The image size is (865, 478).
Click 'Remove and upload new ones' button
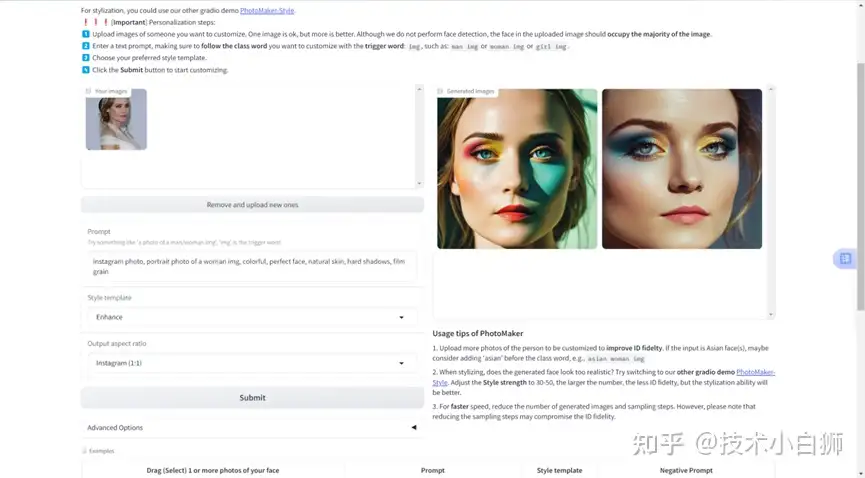click(x=252, y=205)
